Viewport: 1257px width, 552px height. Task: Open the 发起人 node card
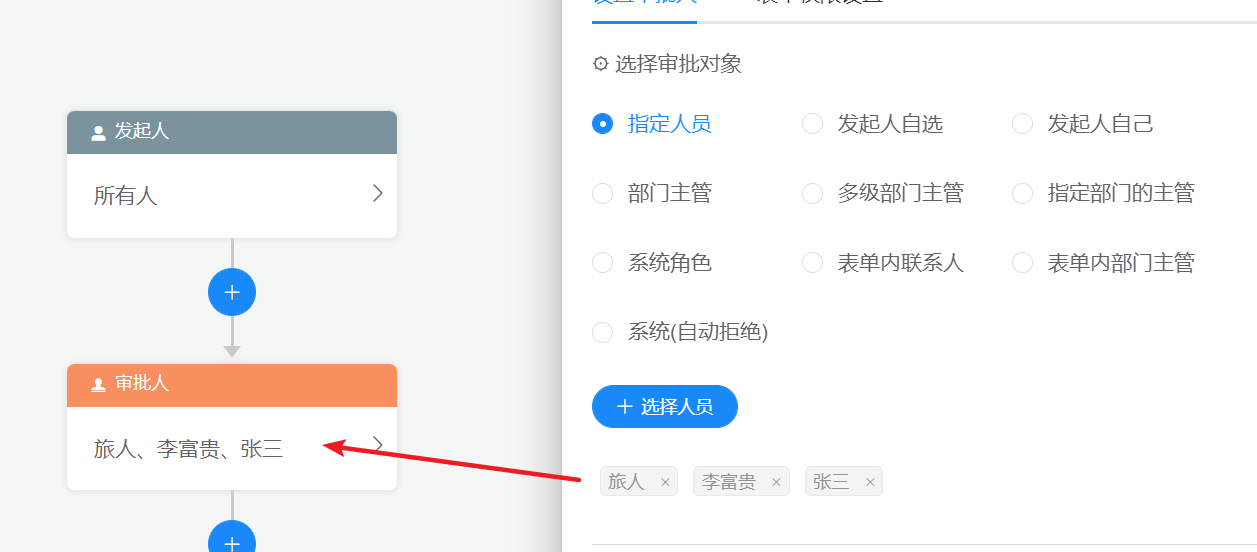232,175
